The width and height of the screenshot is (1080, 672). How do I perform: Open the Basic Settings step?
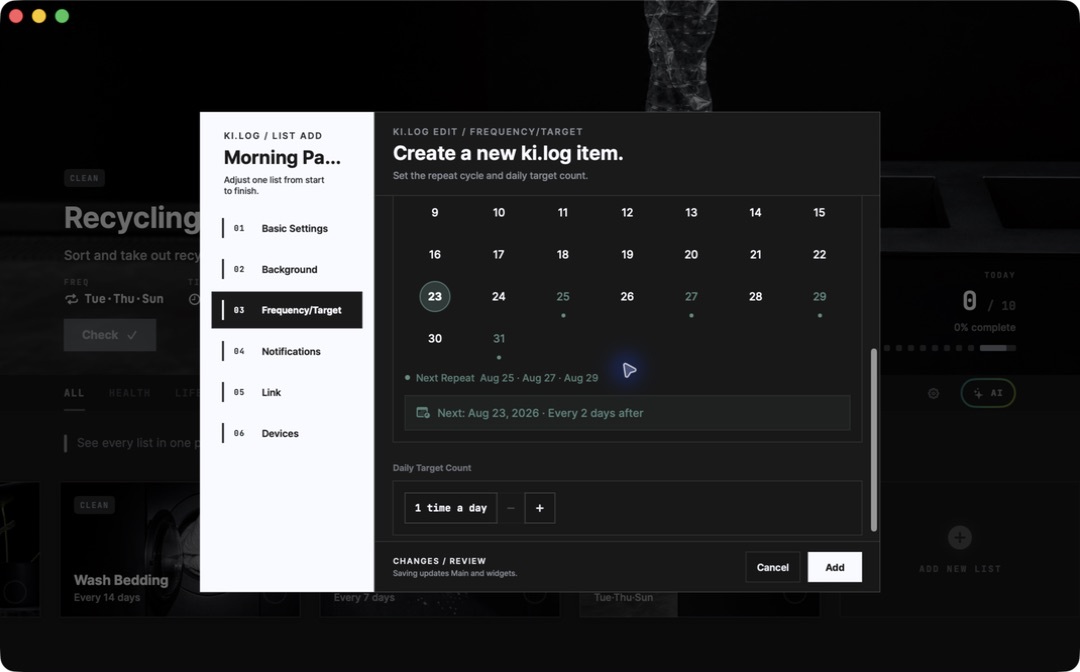pyautogui.click(x=287, y=229)
